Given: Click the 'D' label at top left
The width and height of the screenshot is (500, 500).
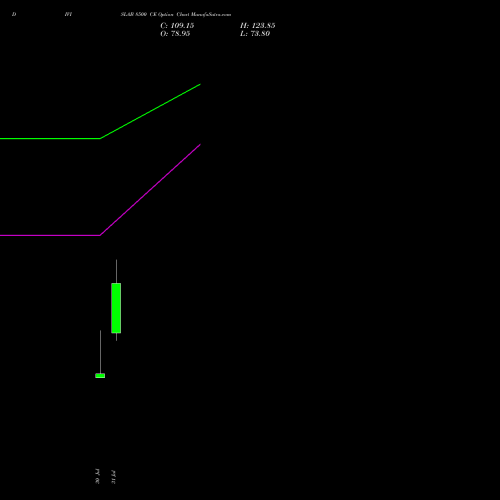Looking at the screenshot, I should pyautogui.click(x=14, y=14).
